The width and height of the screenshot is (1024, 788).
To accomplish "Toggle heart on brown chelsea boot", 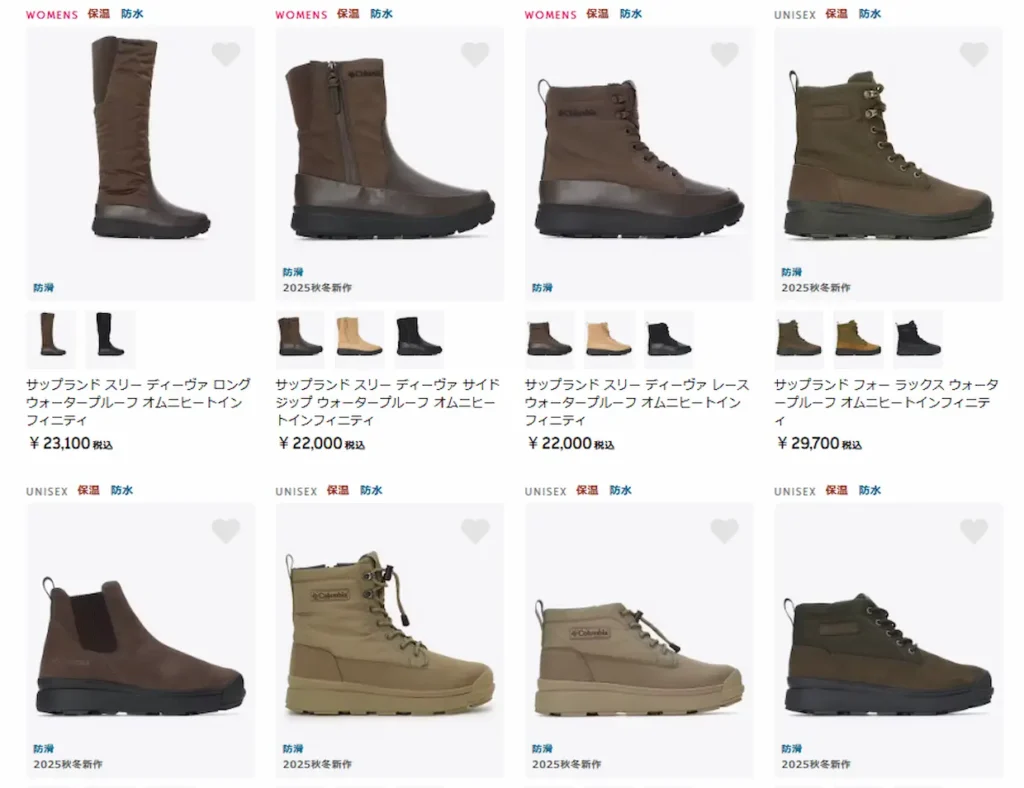I will click(226, 531).
